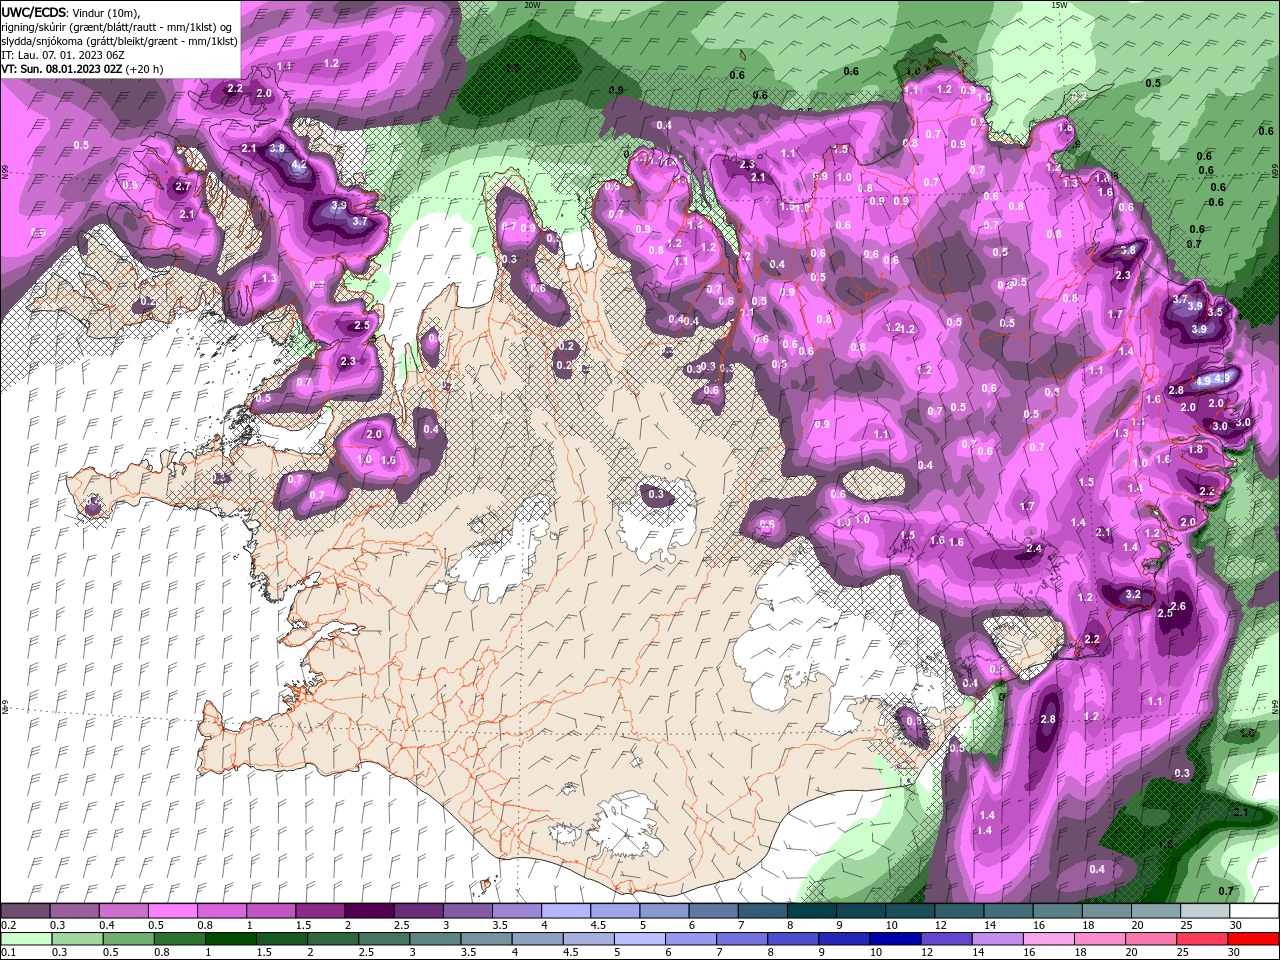Pick the white top-row swatch after 30
Screen dimensions: 1280x960
coord(1253,911)
